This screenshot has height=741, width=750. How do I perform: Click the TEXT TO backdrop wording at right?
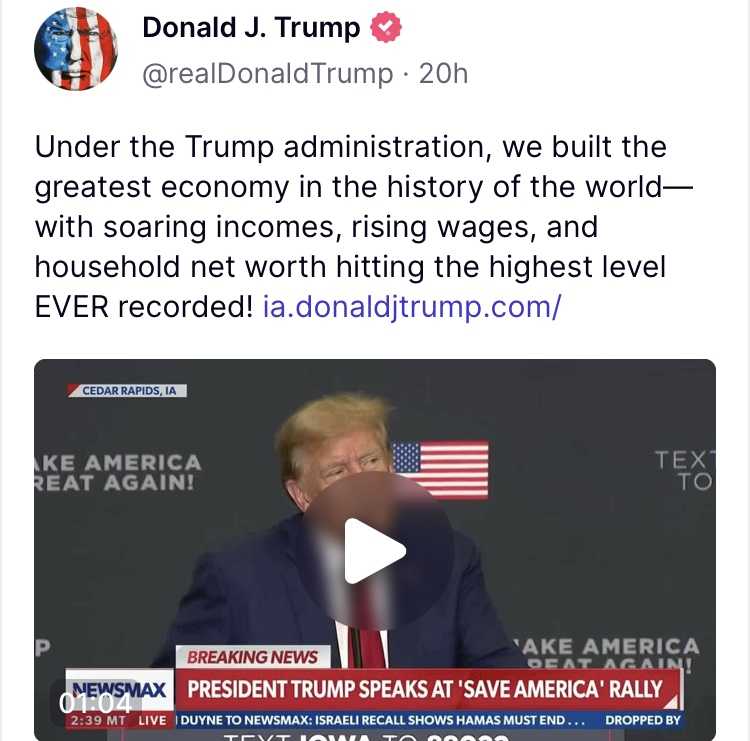coord(684,471)
